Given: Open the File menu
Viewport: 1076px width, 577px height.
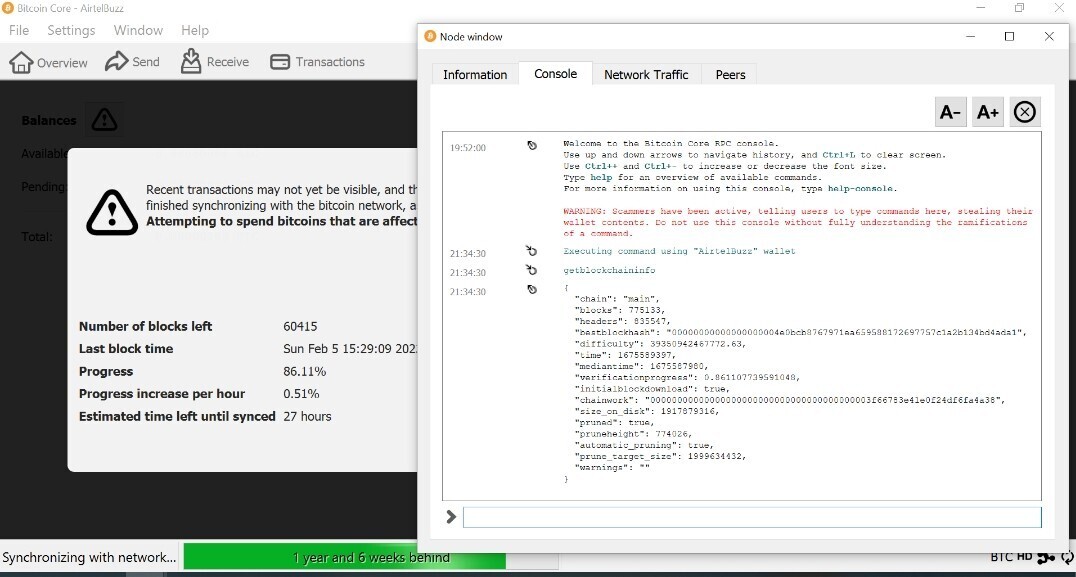Looking at the screenshot, I should [x=19, y=30].
